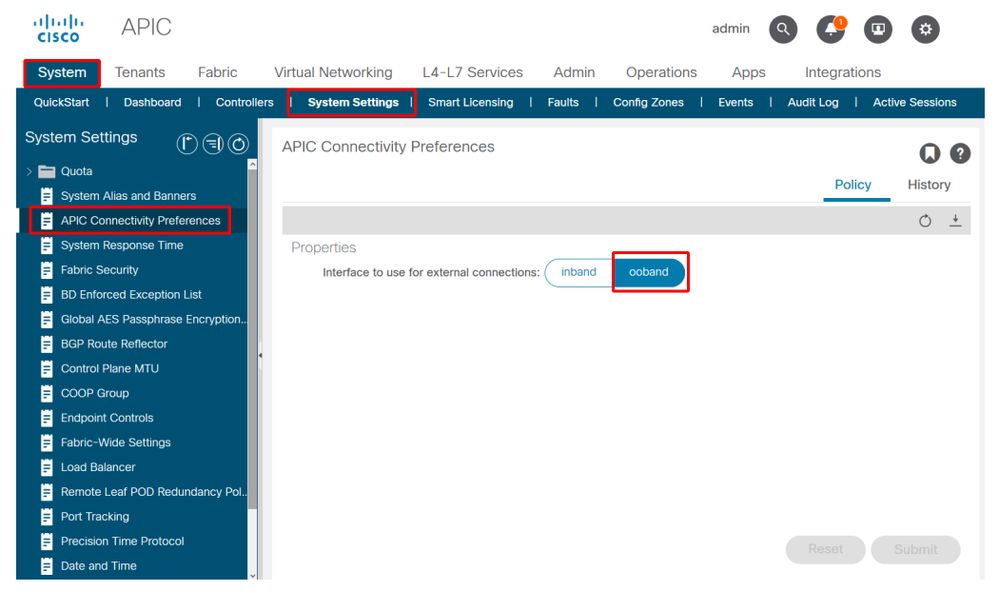The width and height of the screenshot is (999, 591).
Task: Open the settings gear icon
Action: (924, 29)
